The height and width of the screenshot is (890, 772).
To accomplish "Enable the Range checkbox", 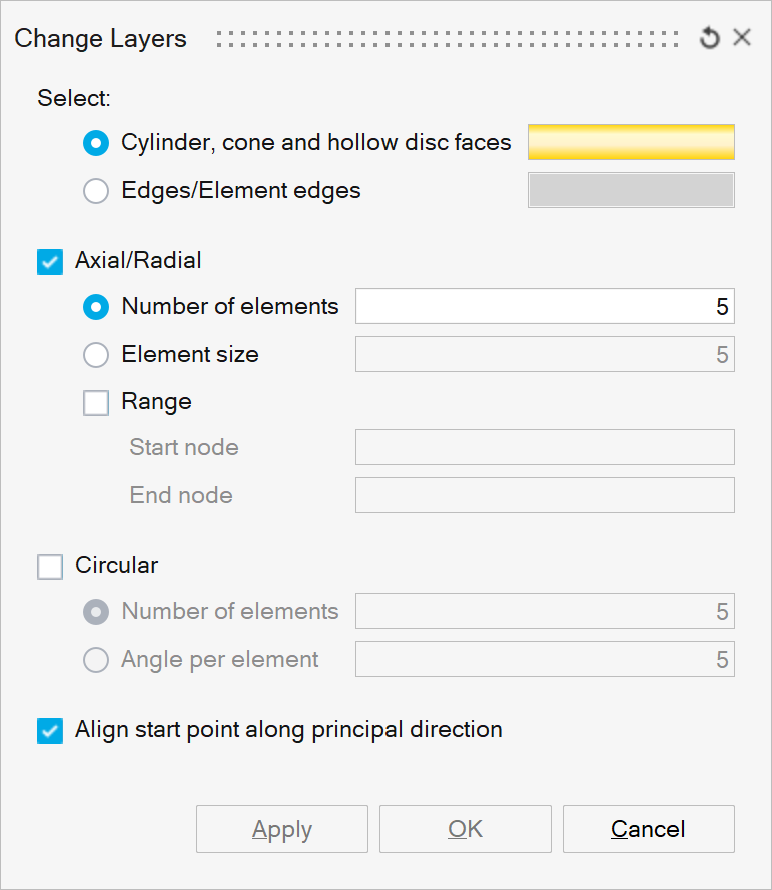I will [96, 402].
